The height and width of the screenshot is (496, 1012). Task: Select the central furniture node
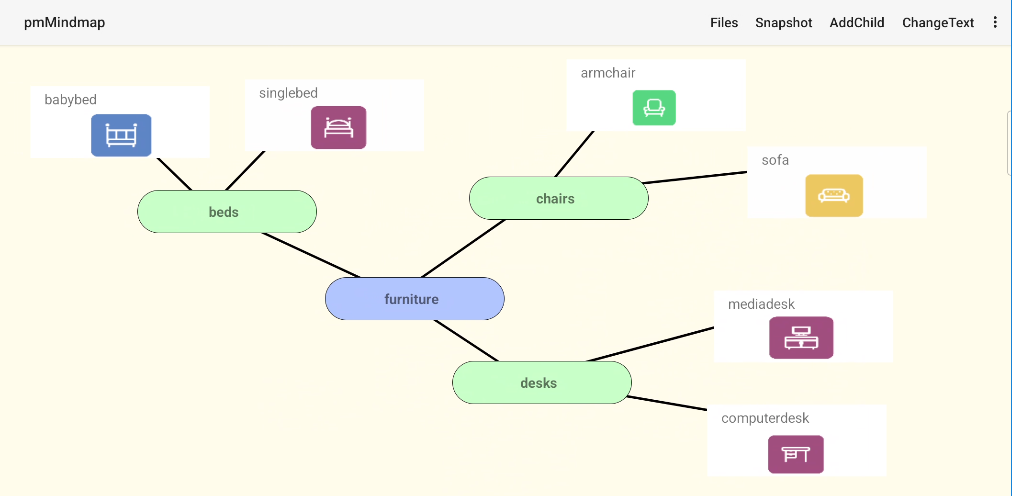(414, 299)
